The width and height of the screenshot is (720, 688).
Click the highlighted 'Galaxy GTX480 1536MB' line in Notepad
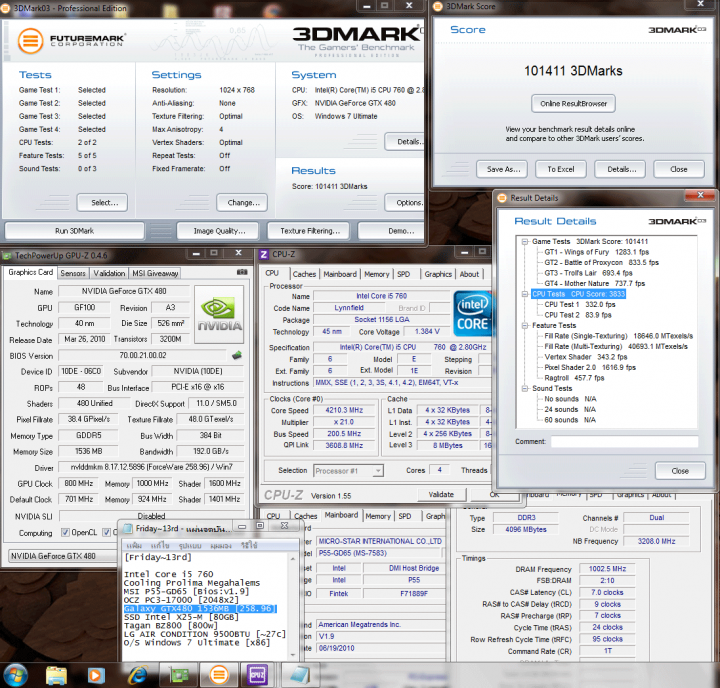200,609
